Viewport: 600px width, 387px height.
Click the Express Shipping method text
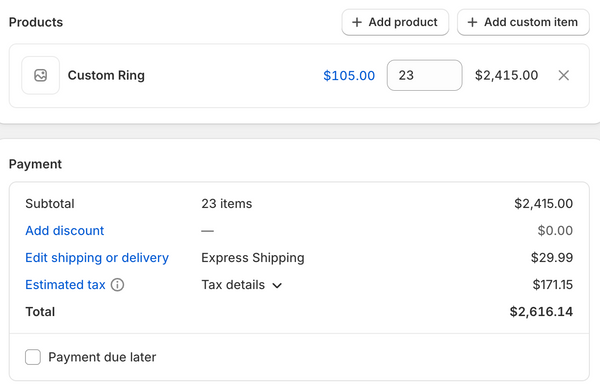[253, 258]
